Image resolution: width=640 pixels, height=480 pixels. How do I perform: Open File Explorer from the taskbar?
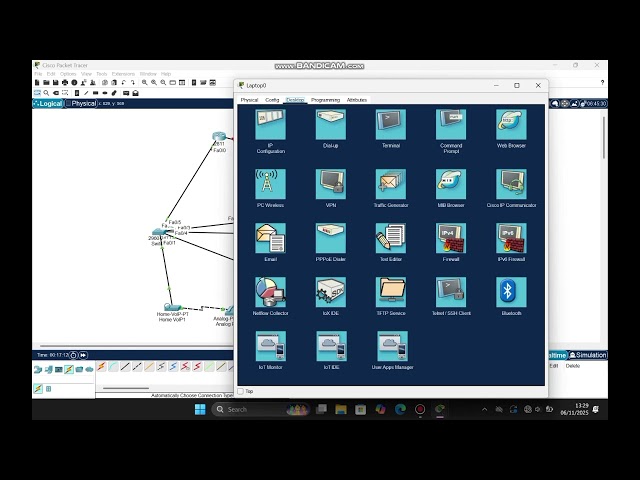[x=341, y=409]
